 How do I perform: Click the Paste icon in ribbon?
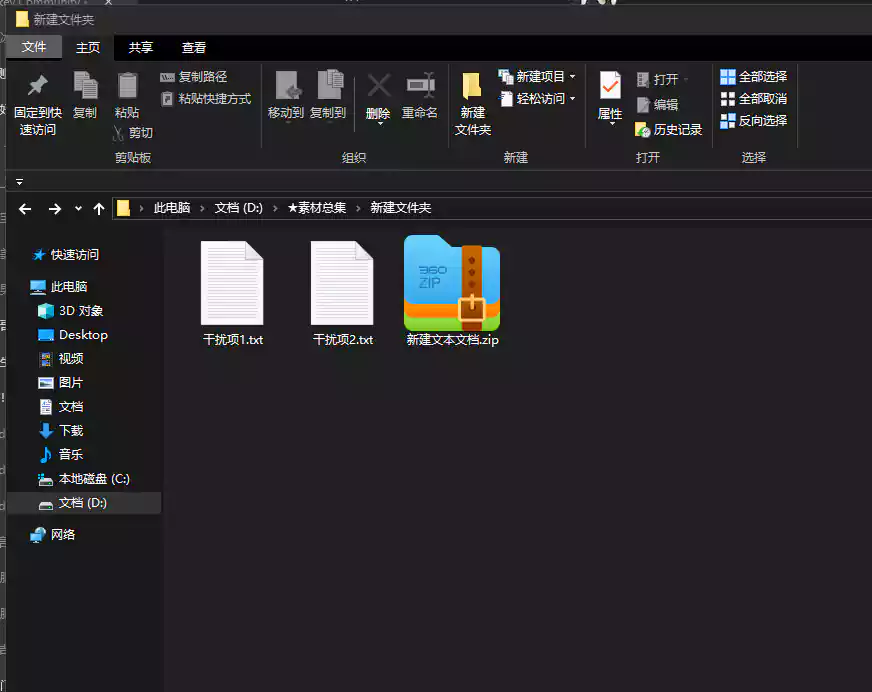[127, 87]
